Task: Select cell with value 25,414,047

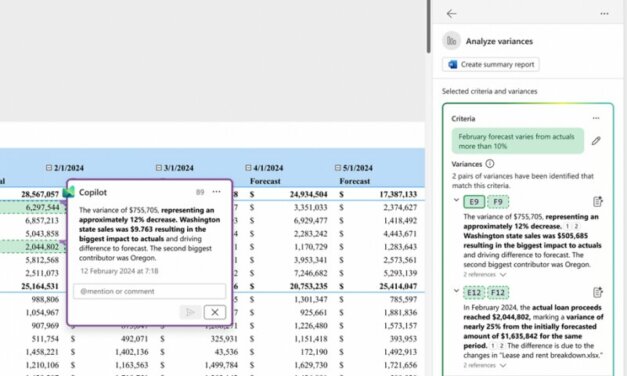Action: (x=398, y=286)
